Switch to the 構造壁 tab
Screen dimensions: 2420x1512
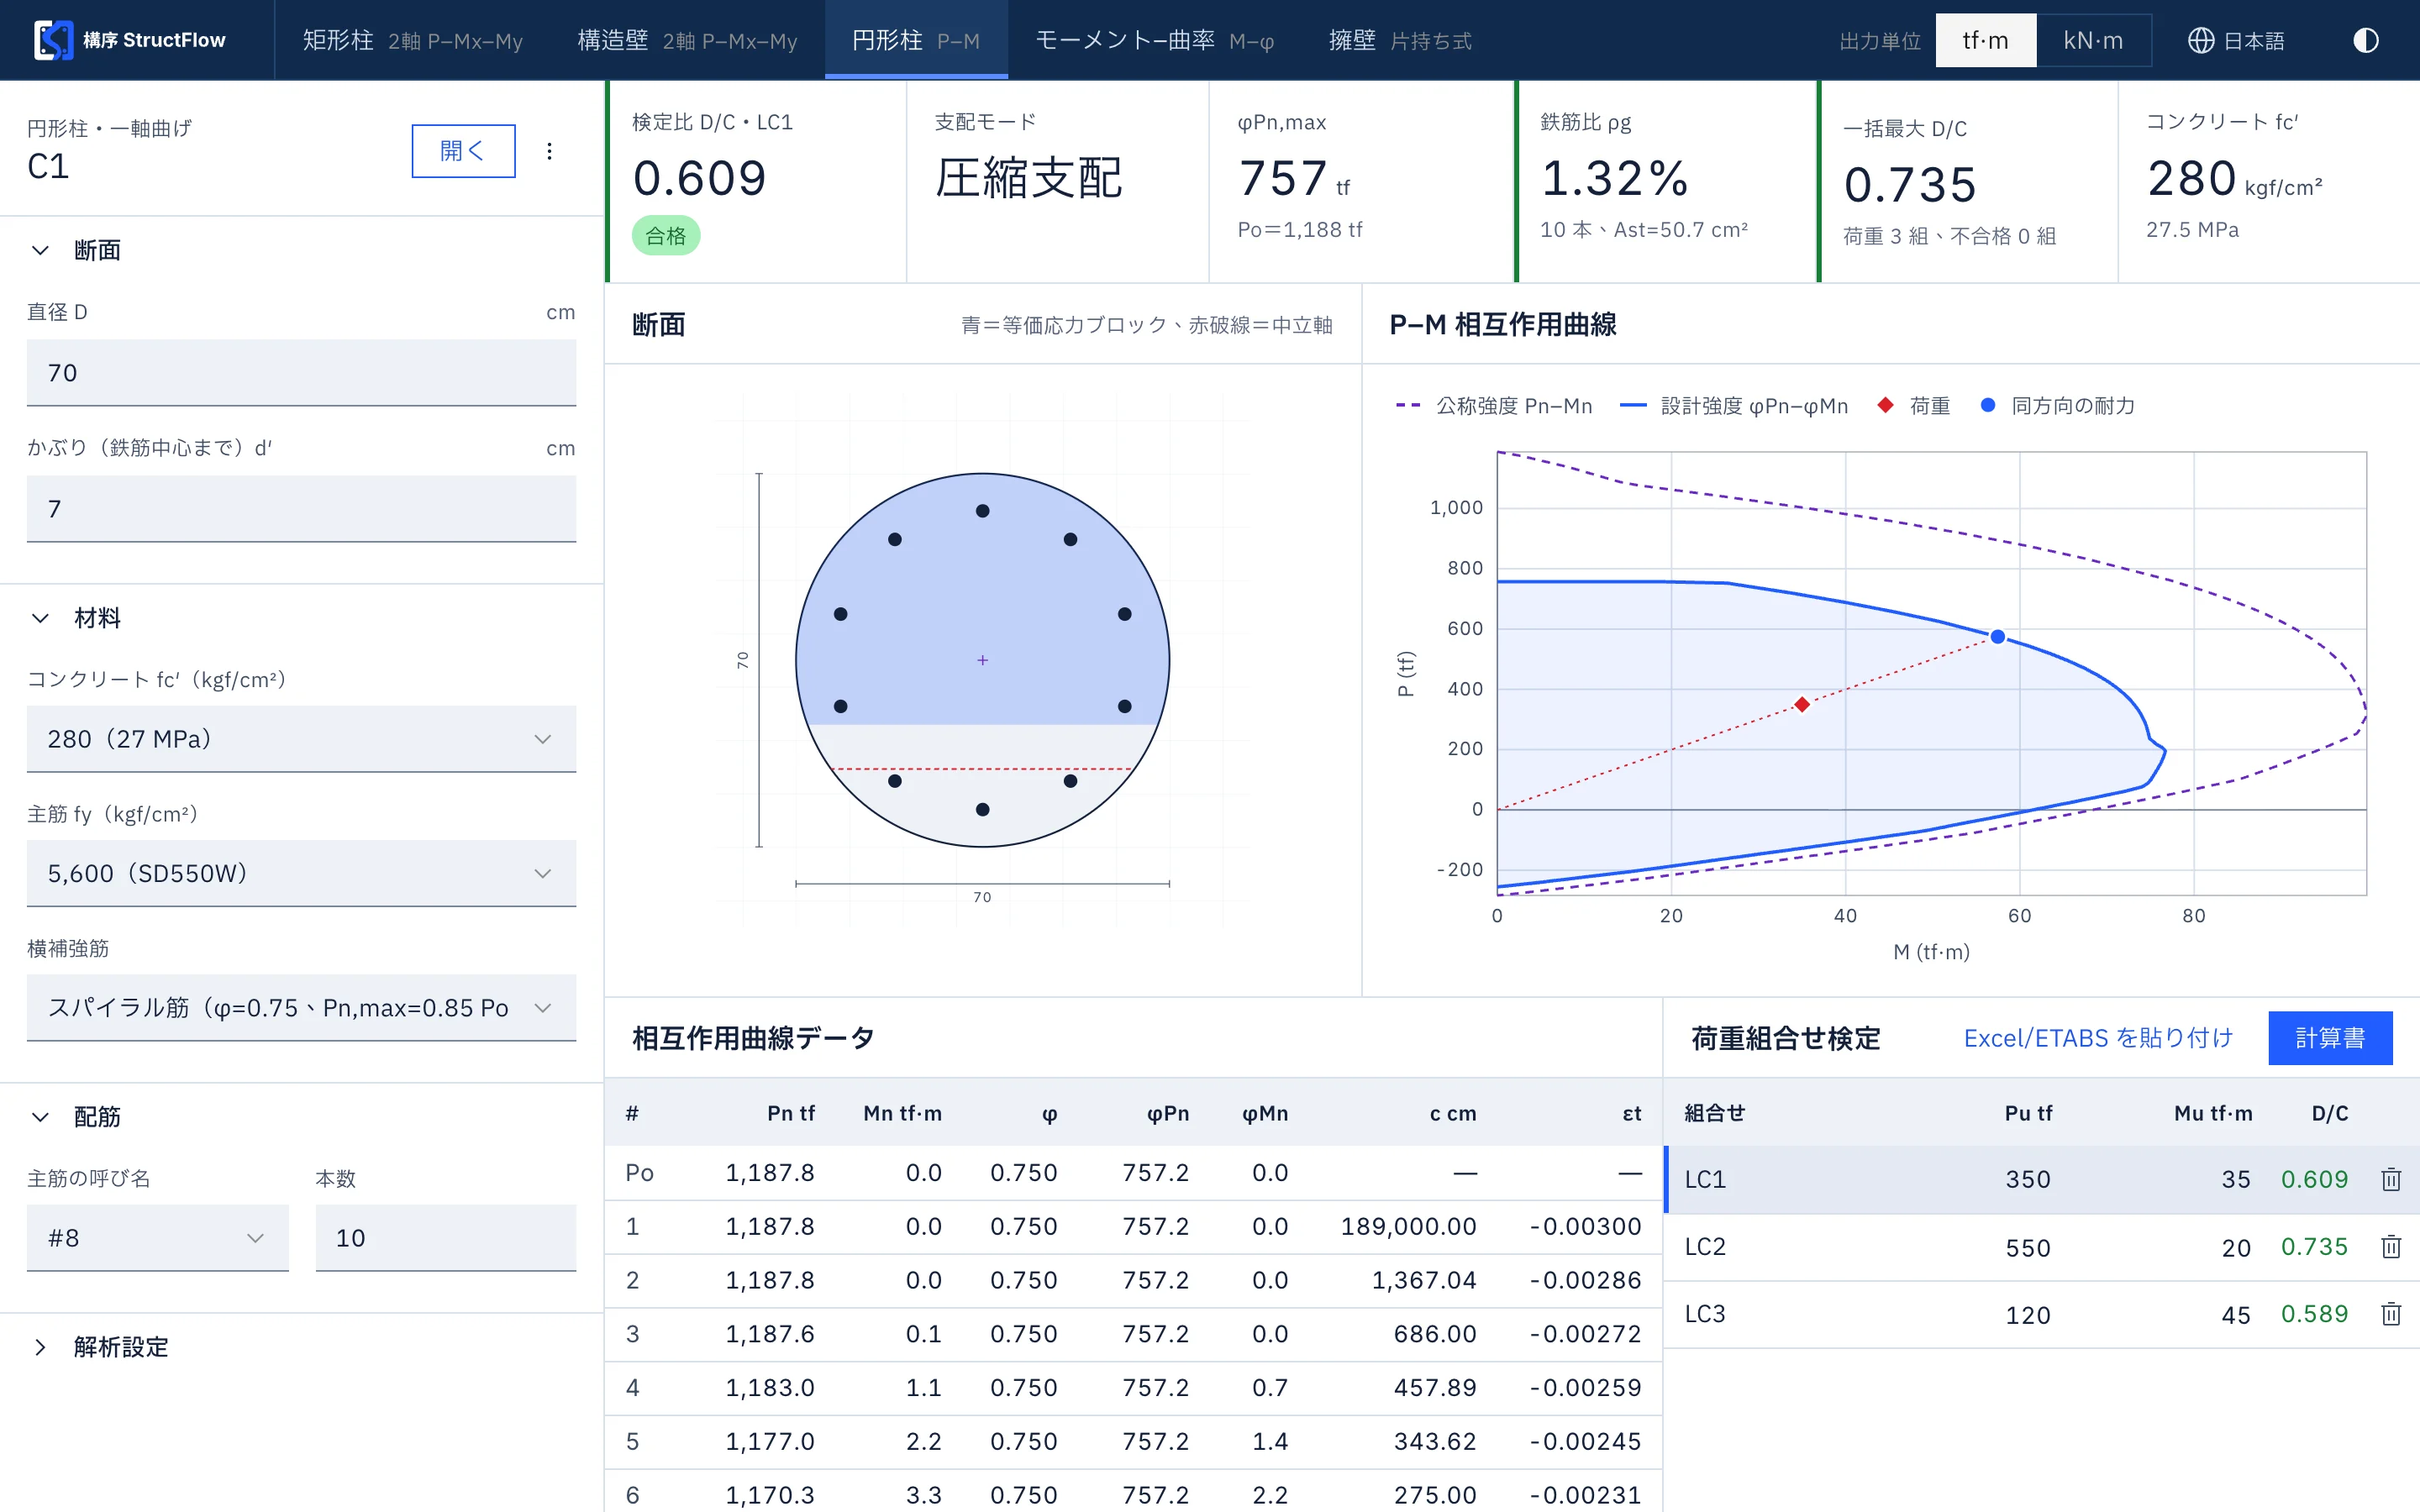(687, 40)
